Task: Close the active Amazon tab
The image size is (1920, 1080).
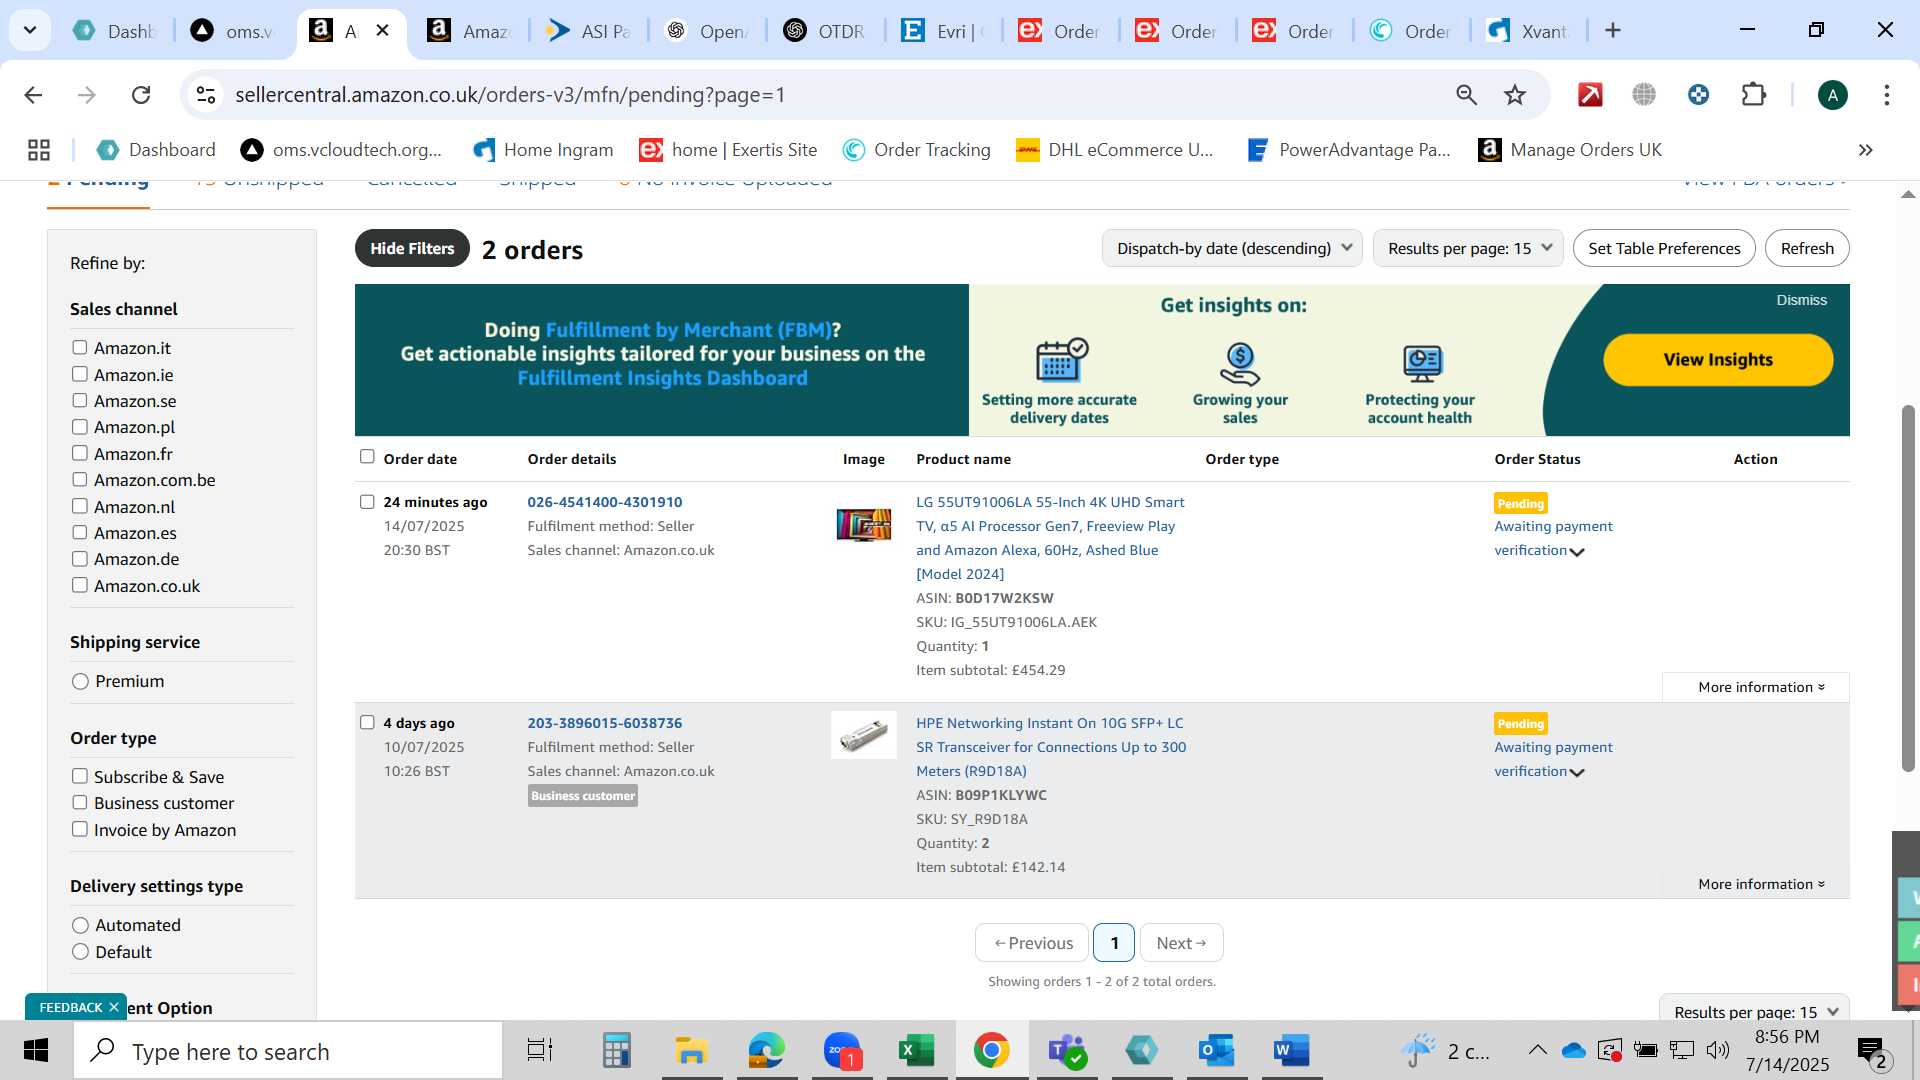Action: (382, 31)
